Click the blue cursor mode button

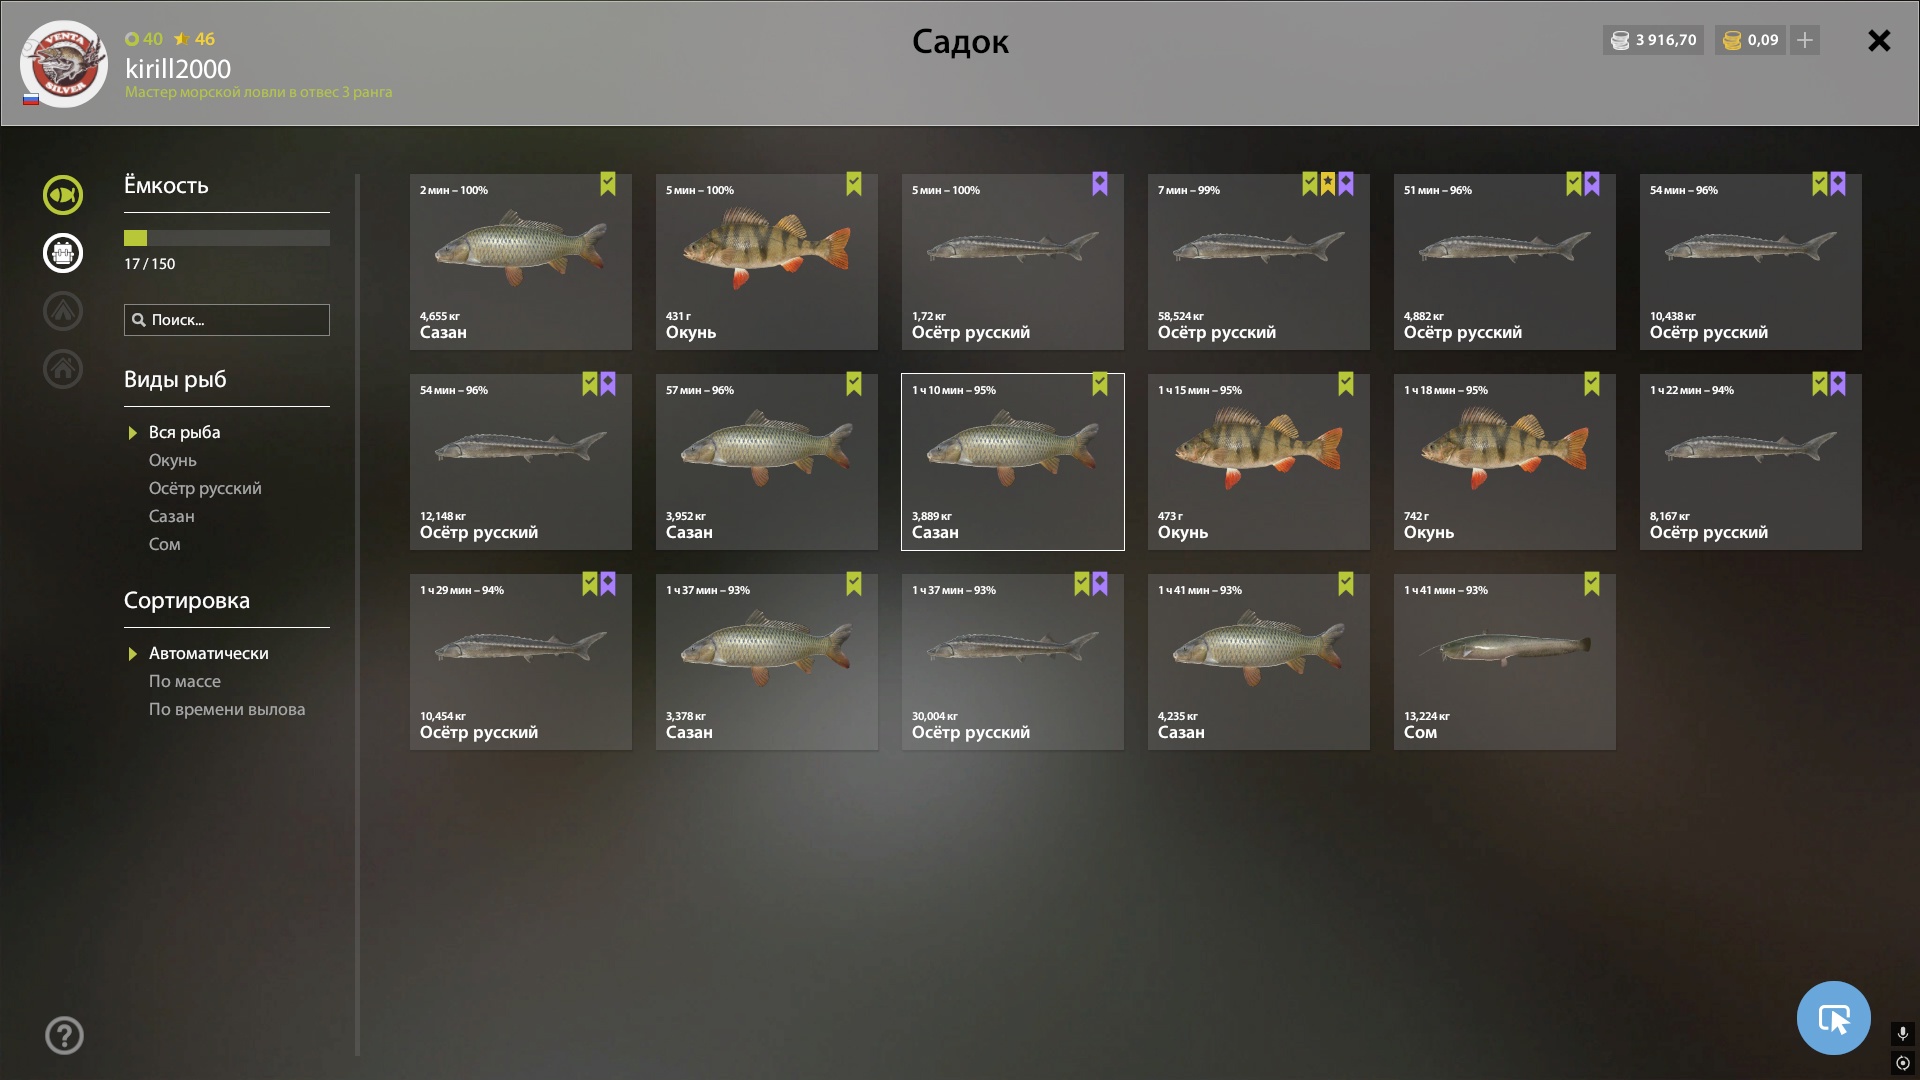(1833, 1018)
